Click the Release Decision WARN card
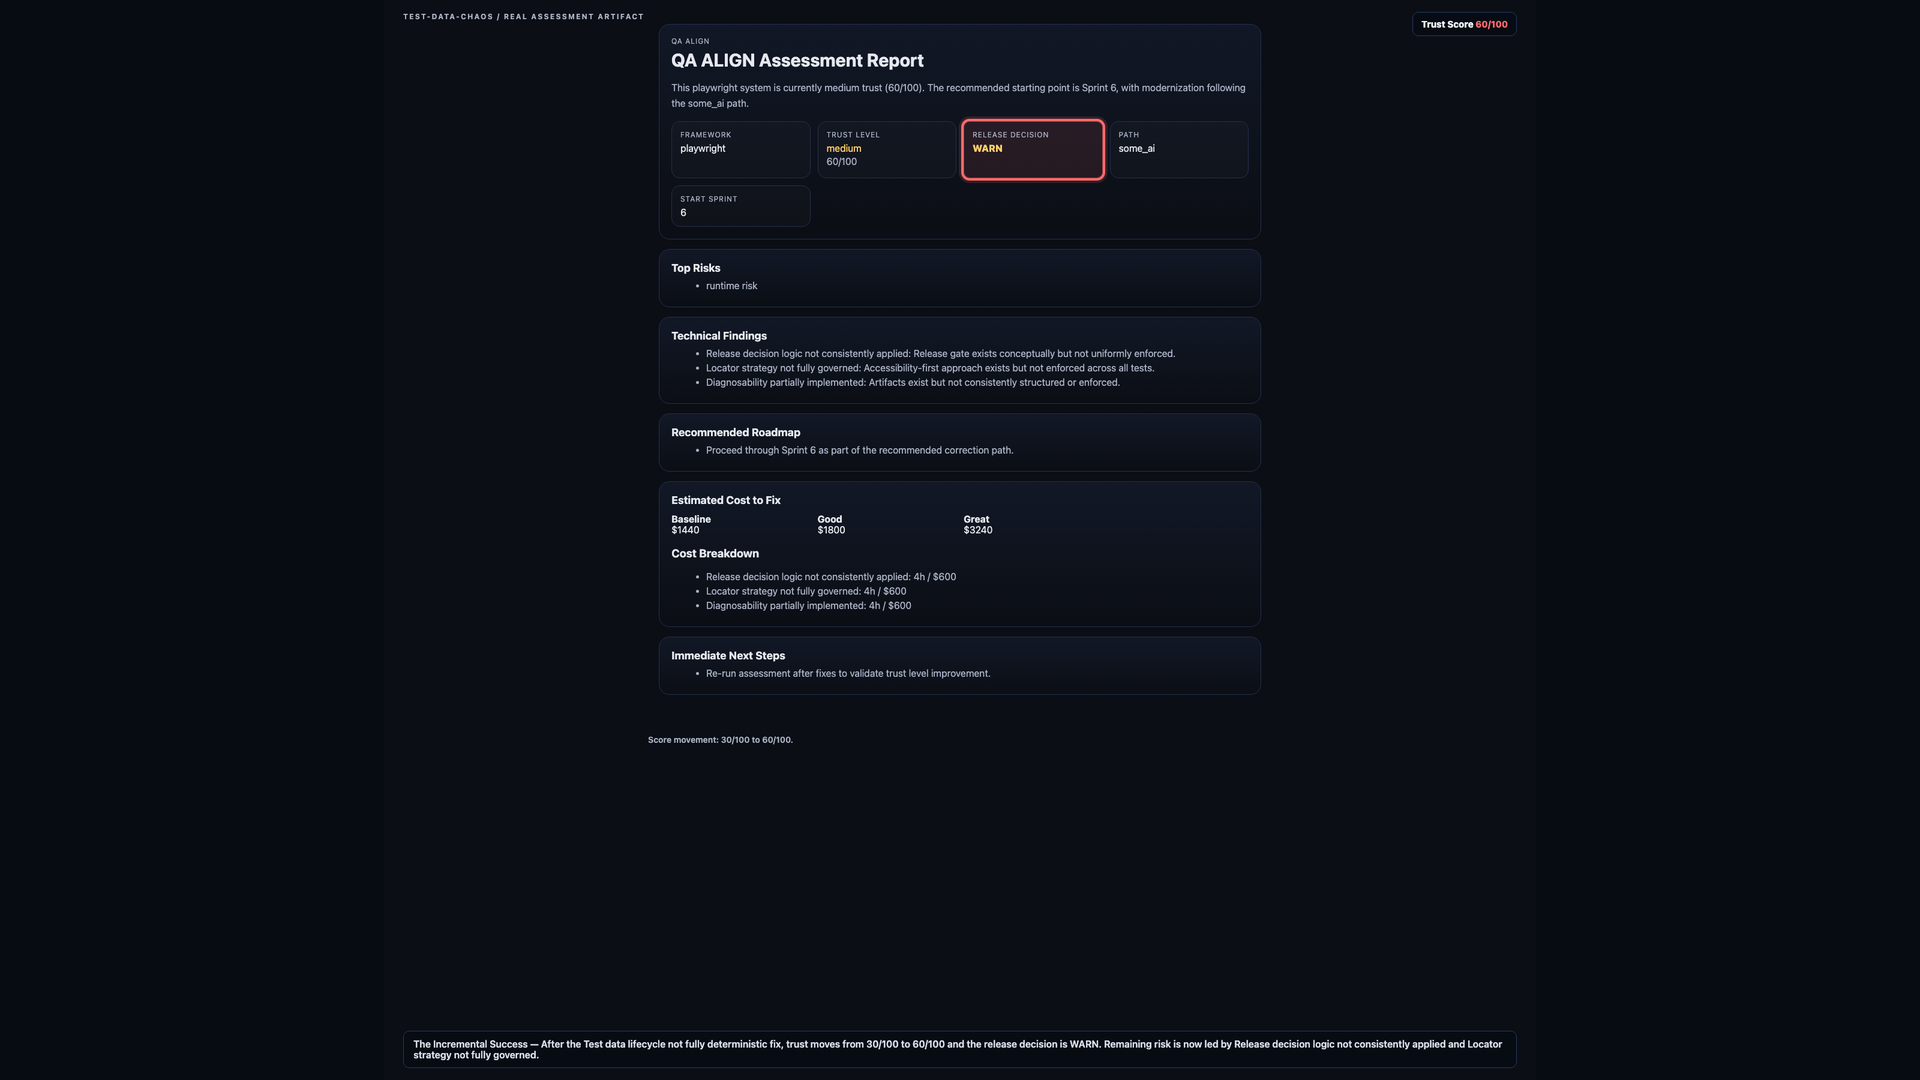The image size is (1920, 1080). (x=1033, y=149)
